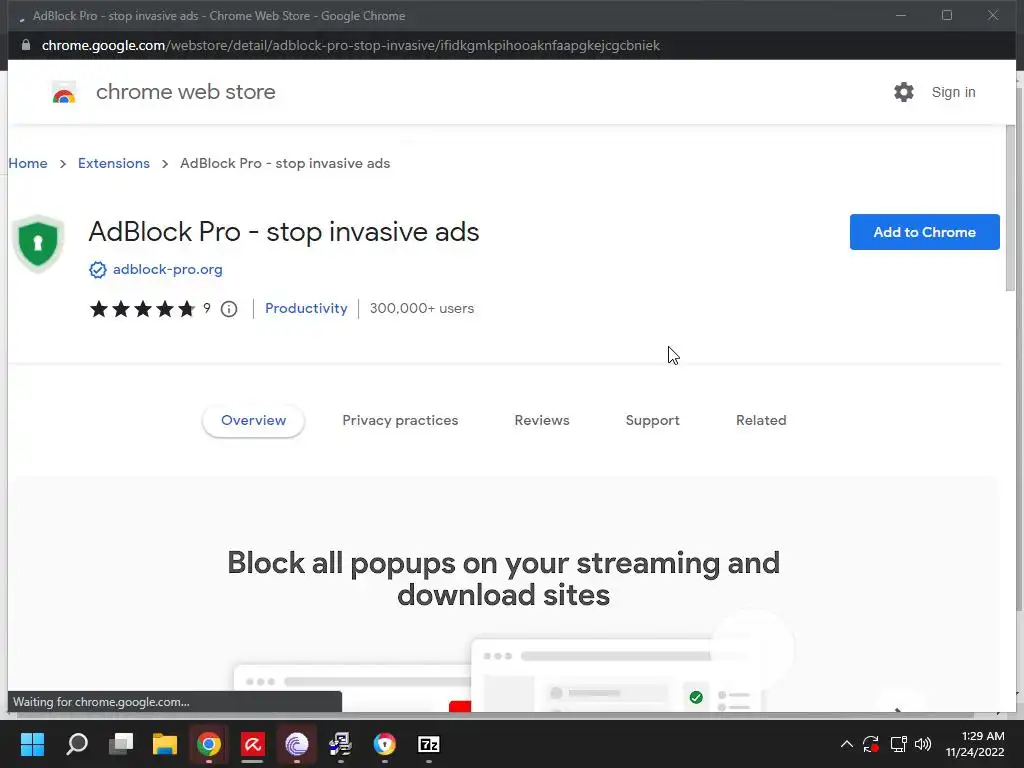The width and height of the screenshot is (1024, 768).
Task: Open Task View on taskbar
Action: (x=121, y=744)
